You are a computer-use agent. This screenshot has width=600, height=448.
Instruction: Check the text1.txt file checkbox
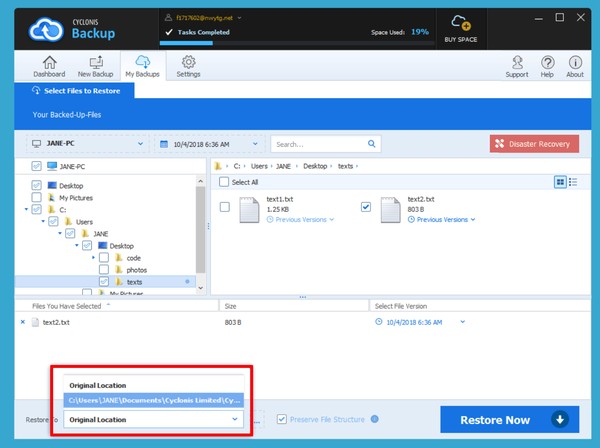pyautogui.click(x=225, y=207)
